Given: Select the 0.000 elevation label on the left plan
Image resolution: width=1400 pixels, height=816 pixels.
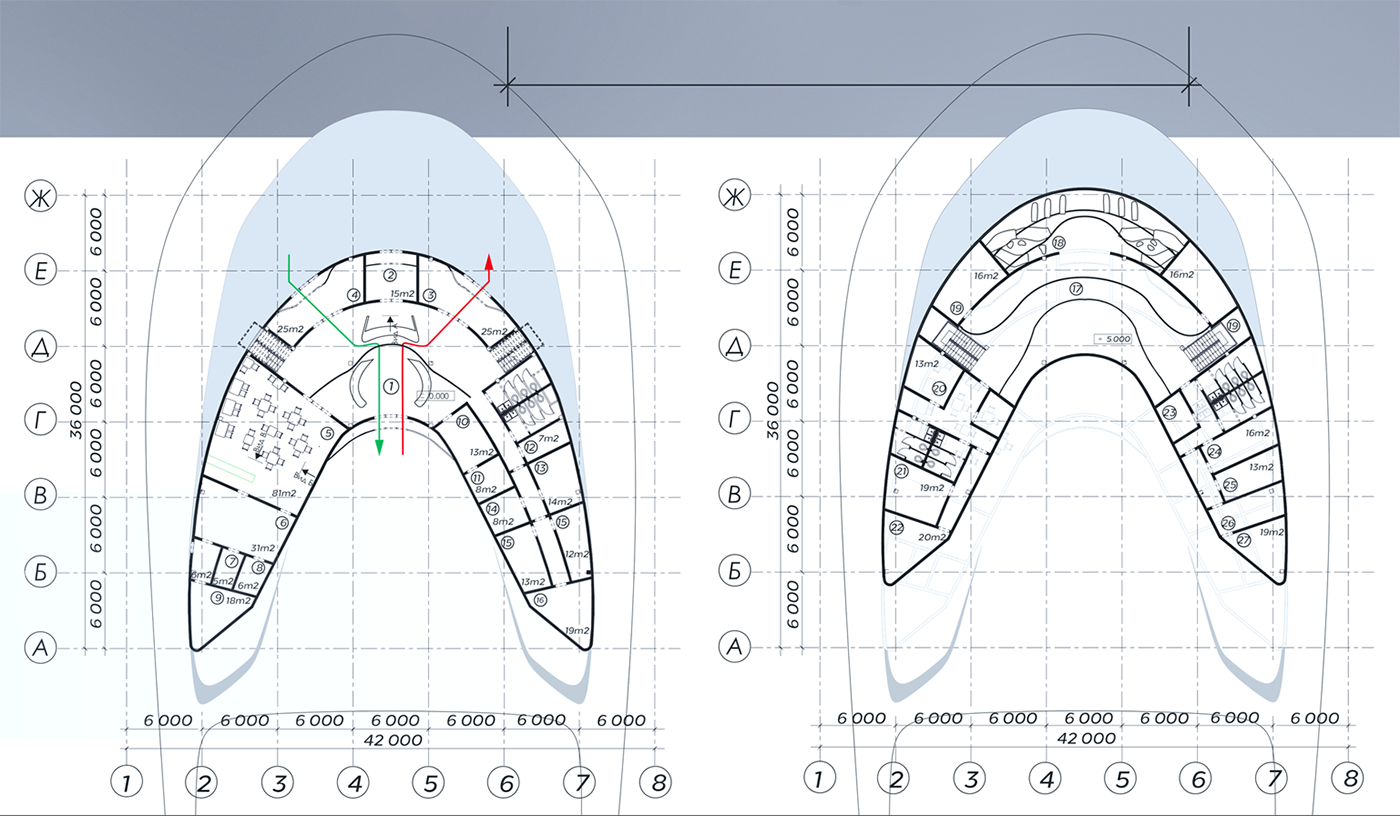Looking at the screenshot, I should pyautogui.click(x=436, y=396).
